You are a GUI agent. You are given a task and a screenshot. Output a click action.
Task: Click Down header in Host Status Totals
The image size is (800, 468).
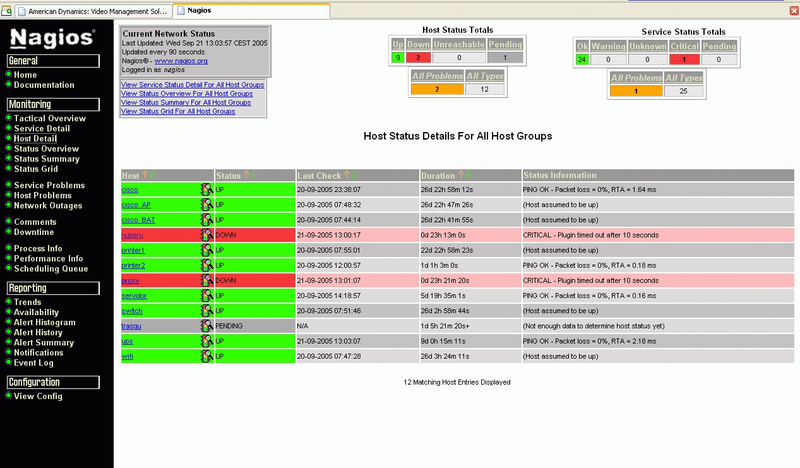418,44
